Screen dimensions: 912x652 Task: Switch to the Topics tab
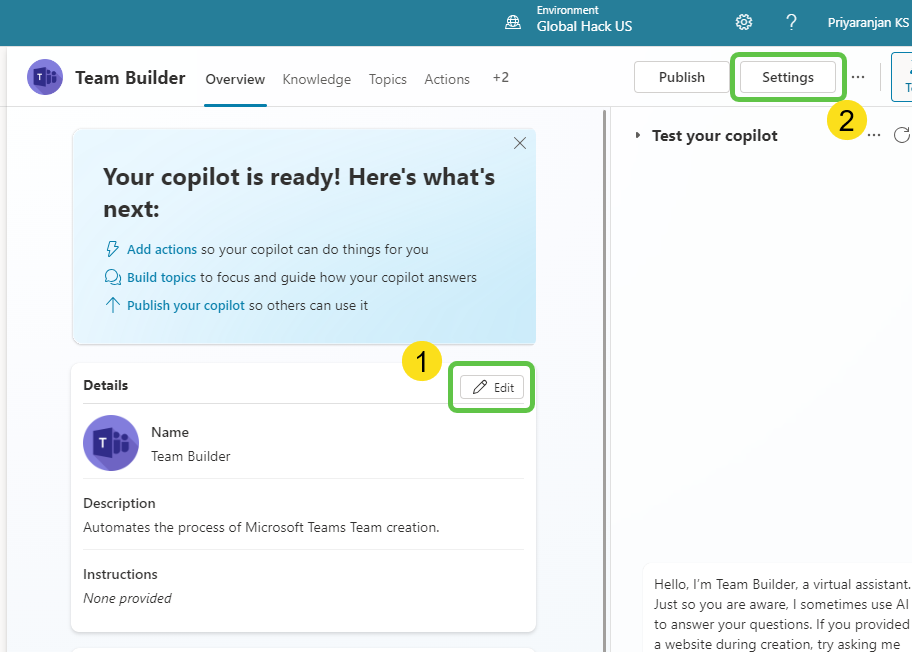coord(387,79)
